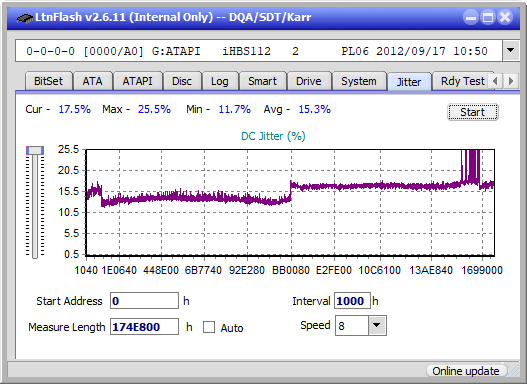The width and height of the screenshot is (527, 384).
Task: Expand the drive selection dropdown
Action: (x=511, y=50)
